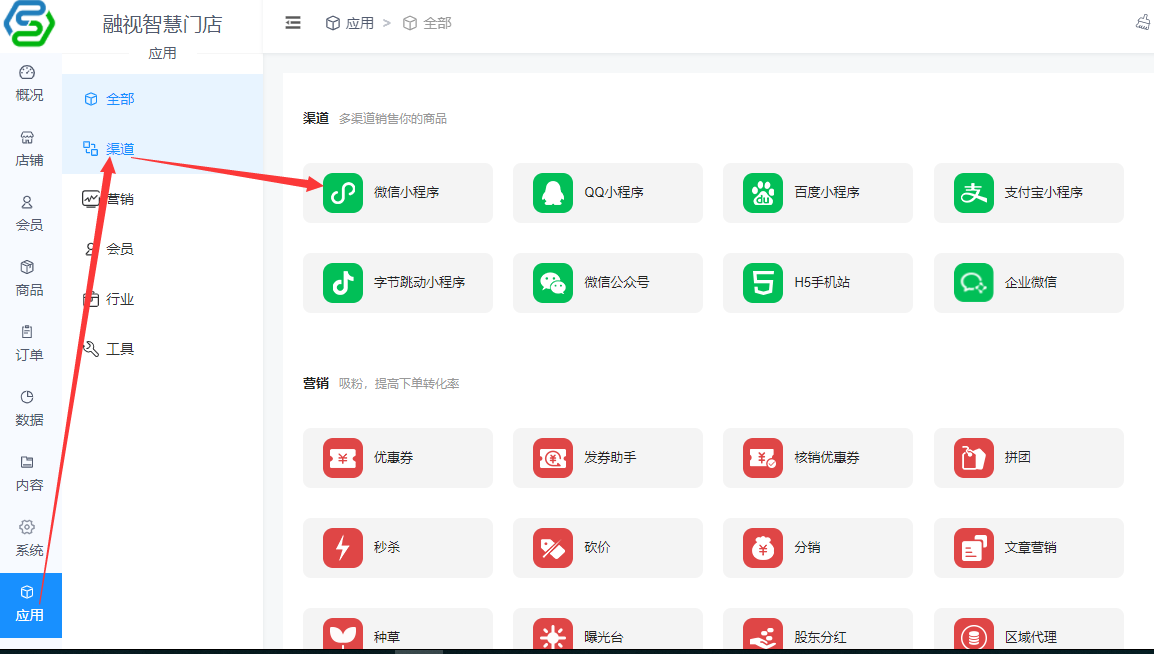Select 行业 in the app submenu

point(163,299)
